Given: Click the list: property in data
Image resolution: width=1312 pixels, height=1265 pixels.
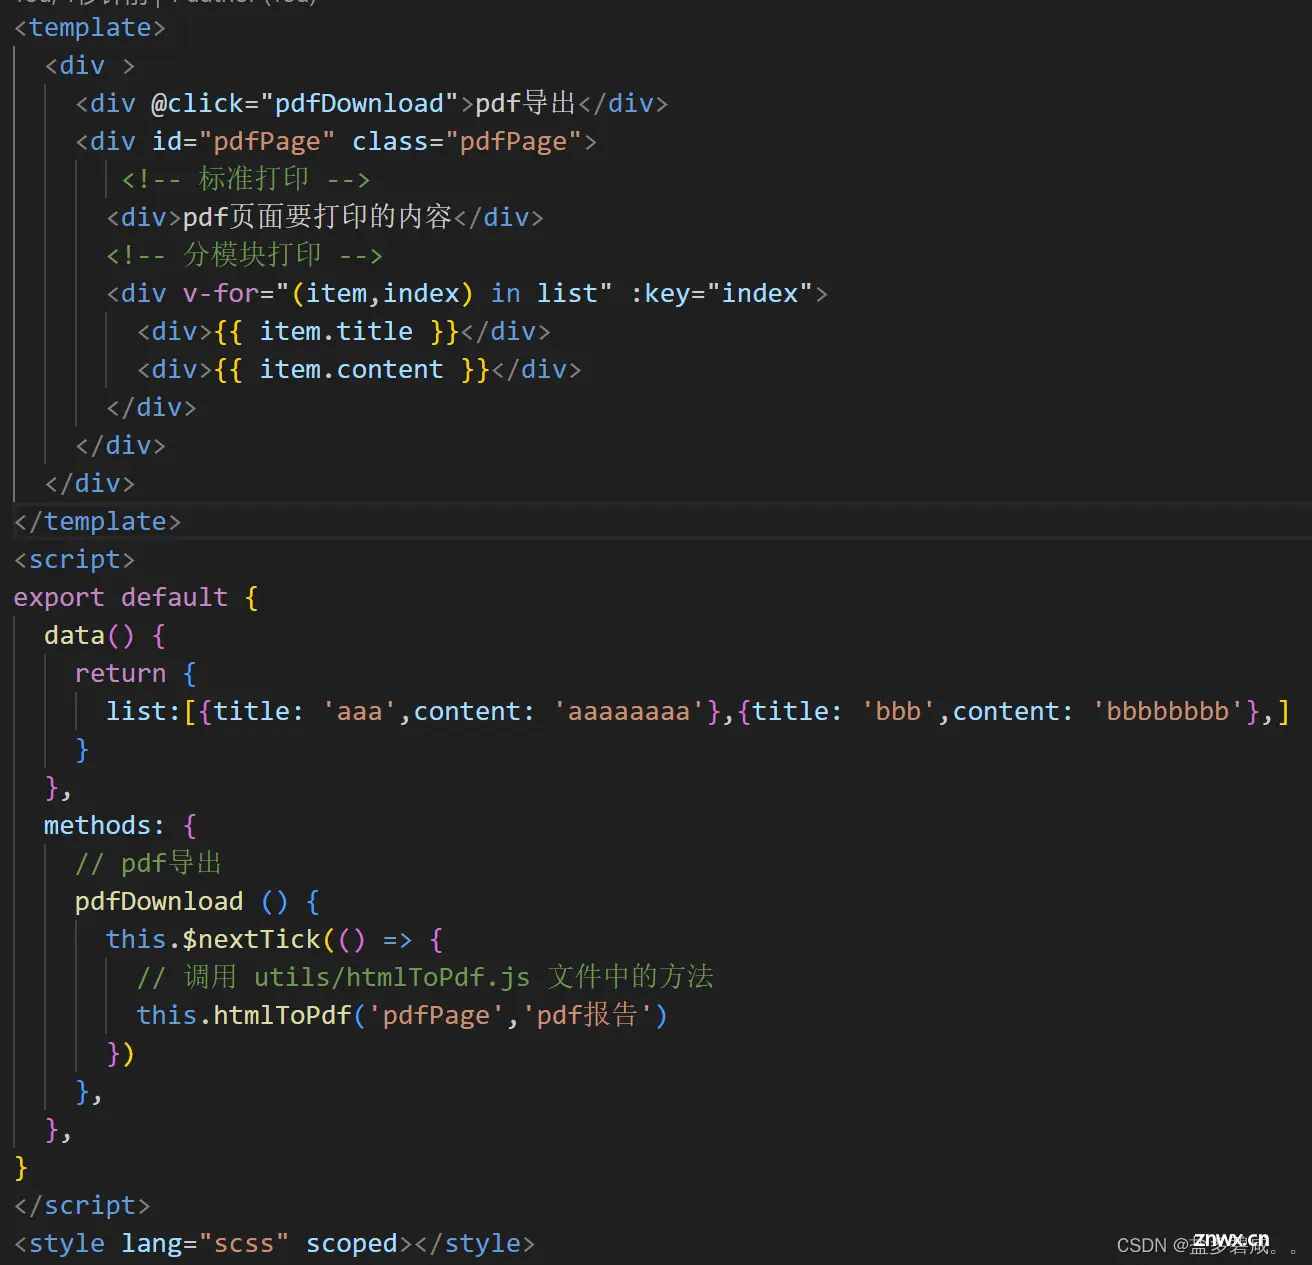Looking at the screenshot, I should click(x=143, y=712).
